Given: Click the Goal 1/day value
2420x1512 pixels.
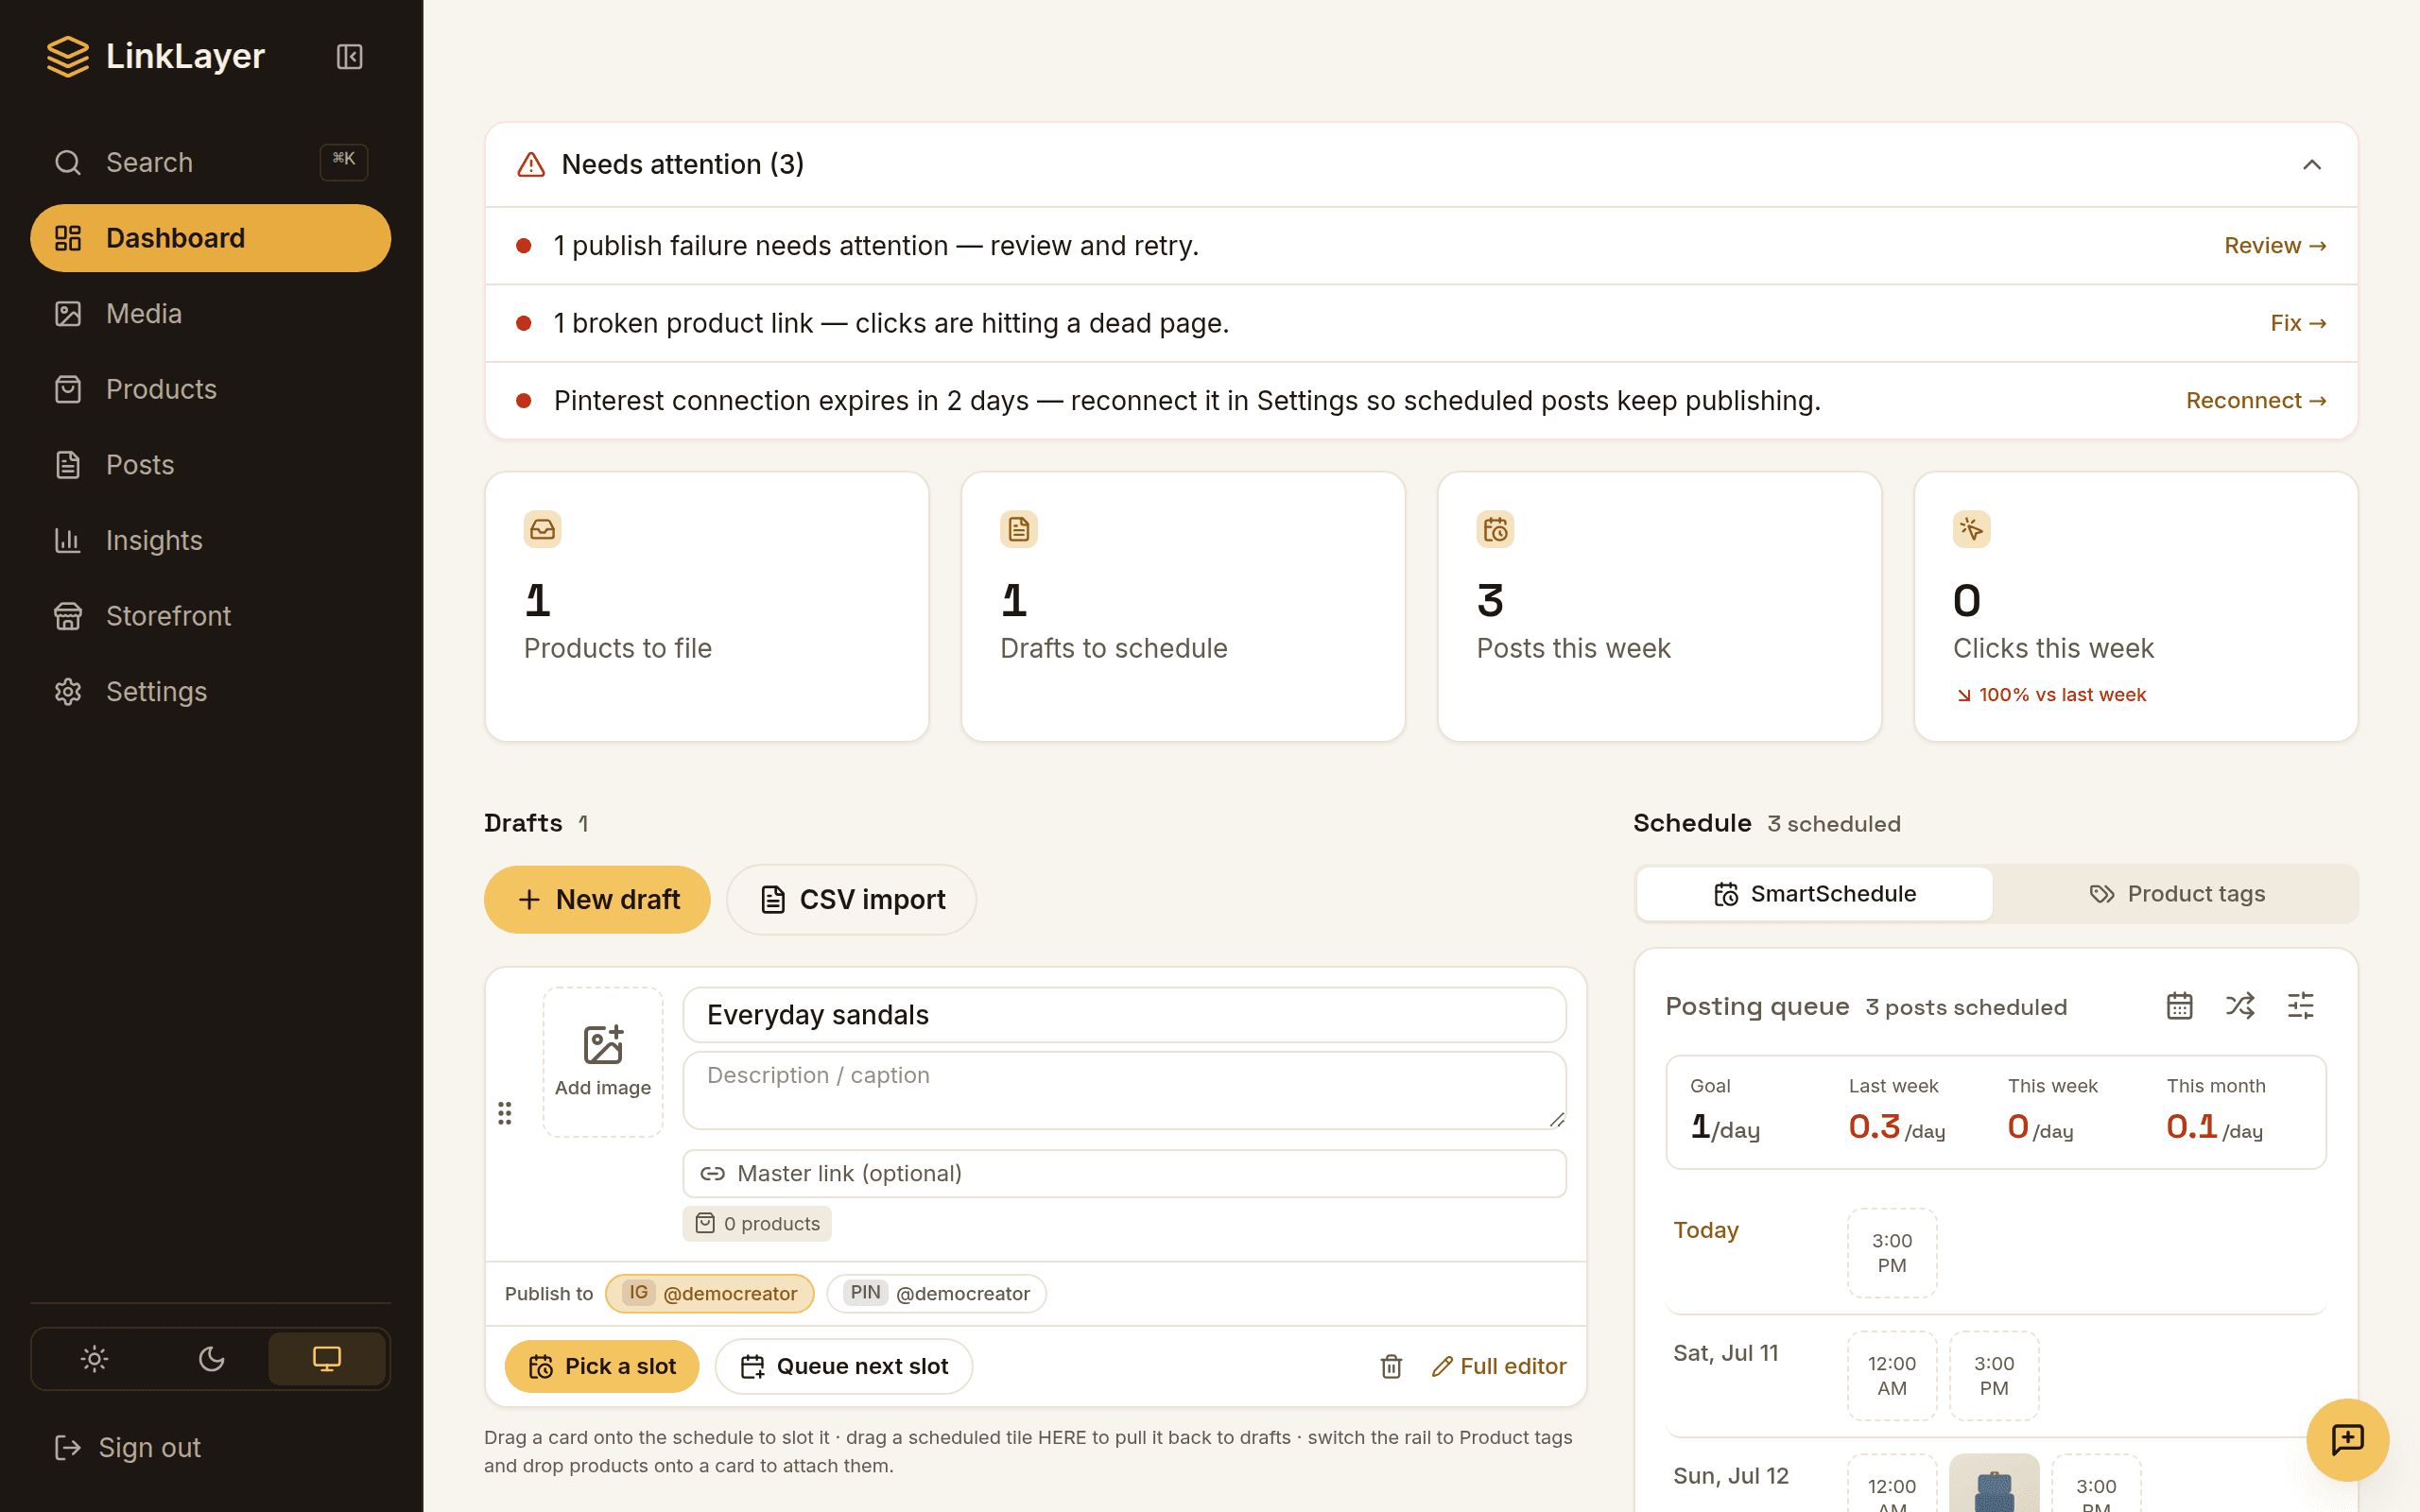Looking at the screenshot, I should 1725,1128.
